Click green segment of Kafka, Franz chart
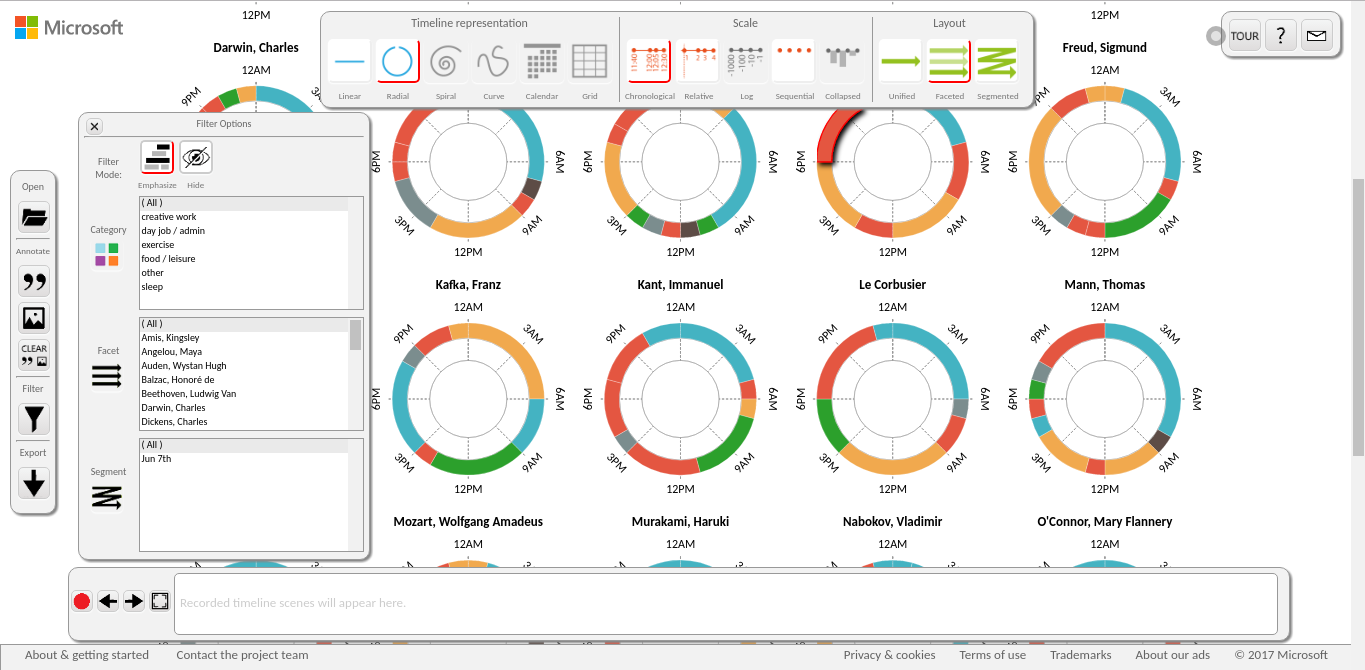The height and width of the screenshot is (670, 1365). 476,466
